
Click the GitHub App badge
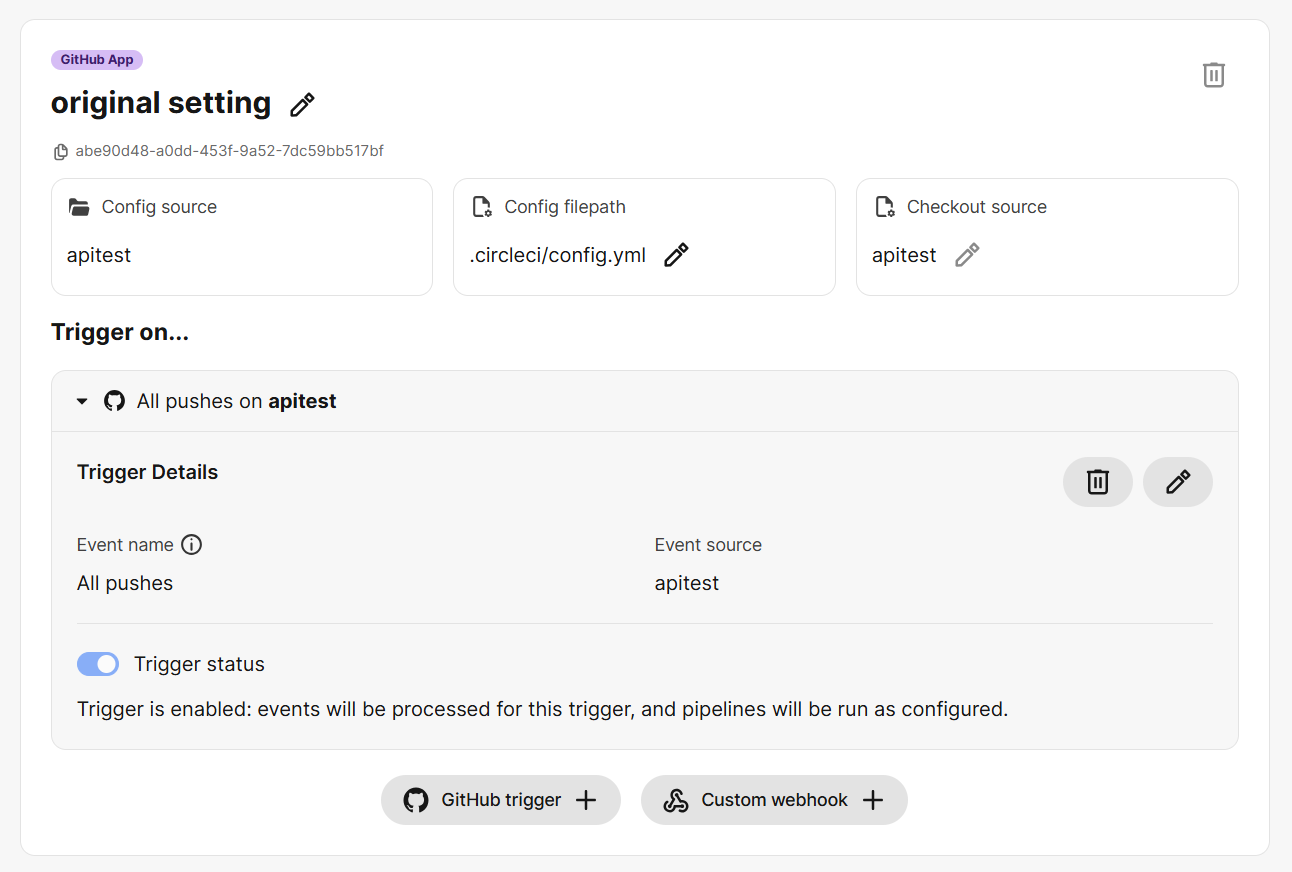point(97,60)
